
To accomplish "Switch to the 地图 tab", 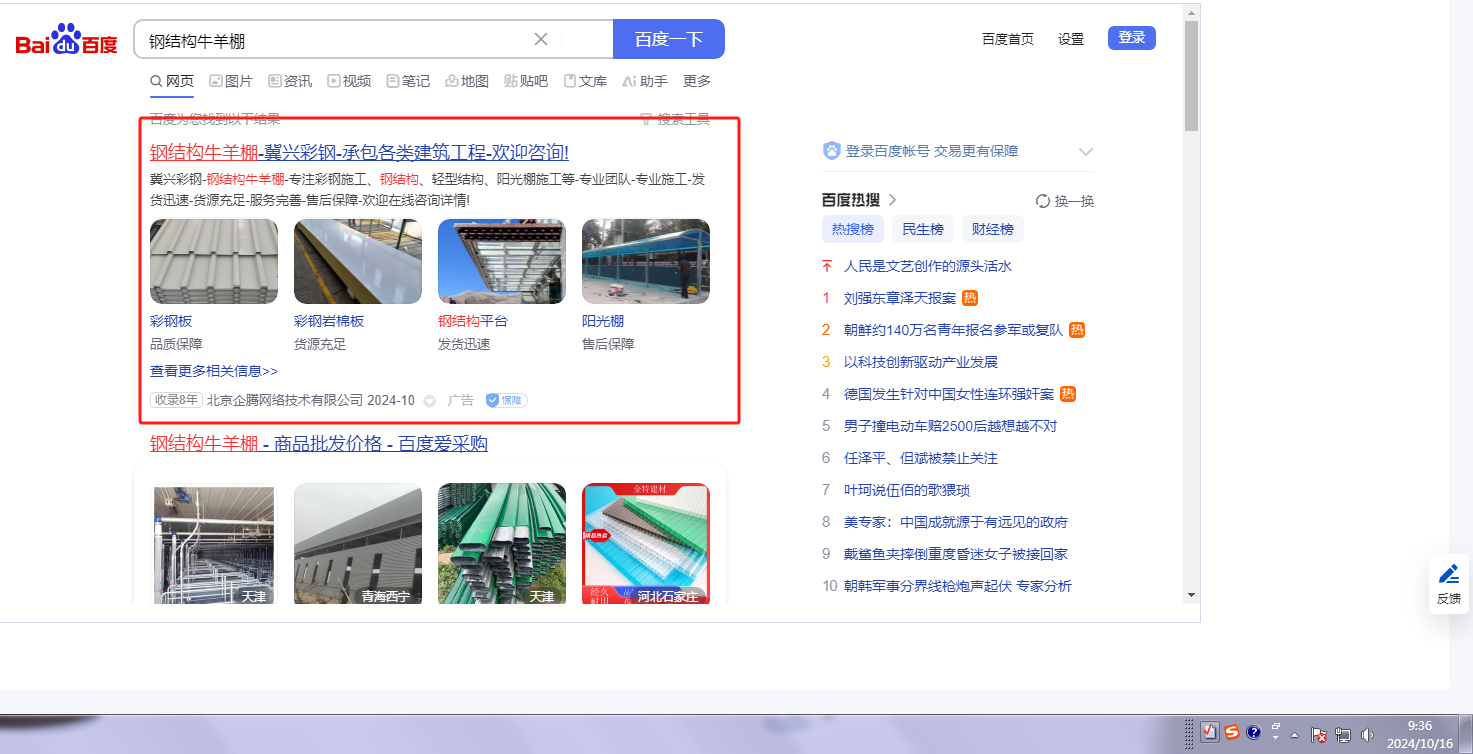I will (467, 81).
